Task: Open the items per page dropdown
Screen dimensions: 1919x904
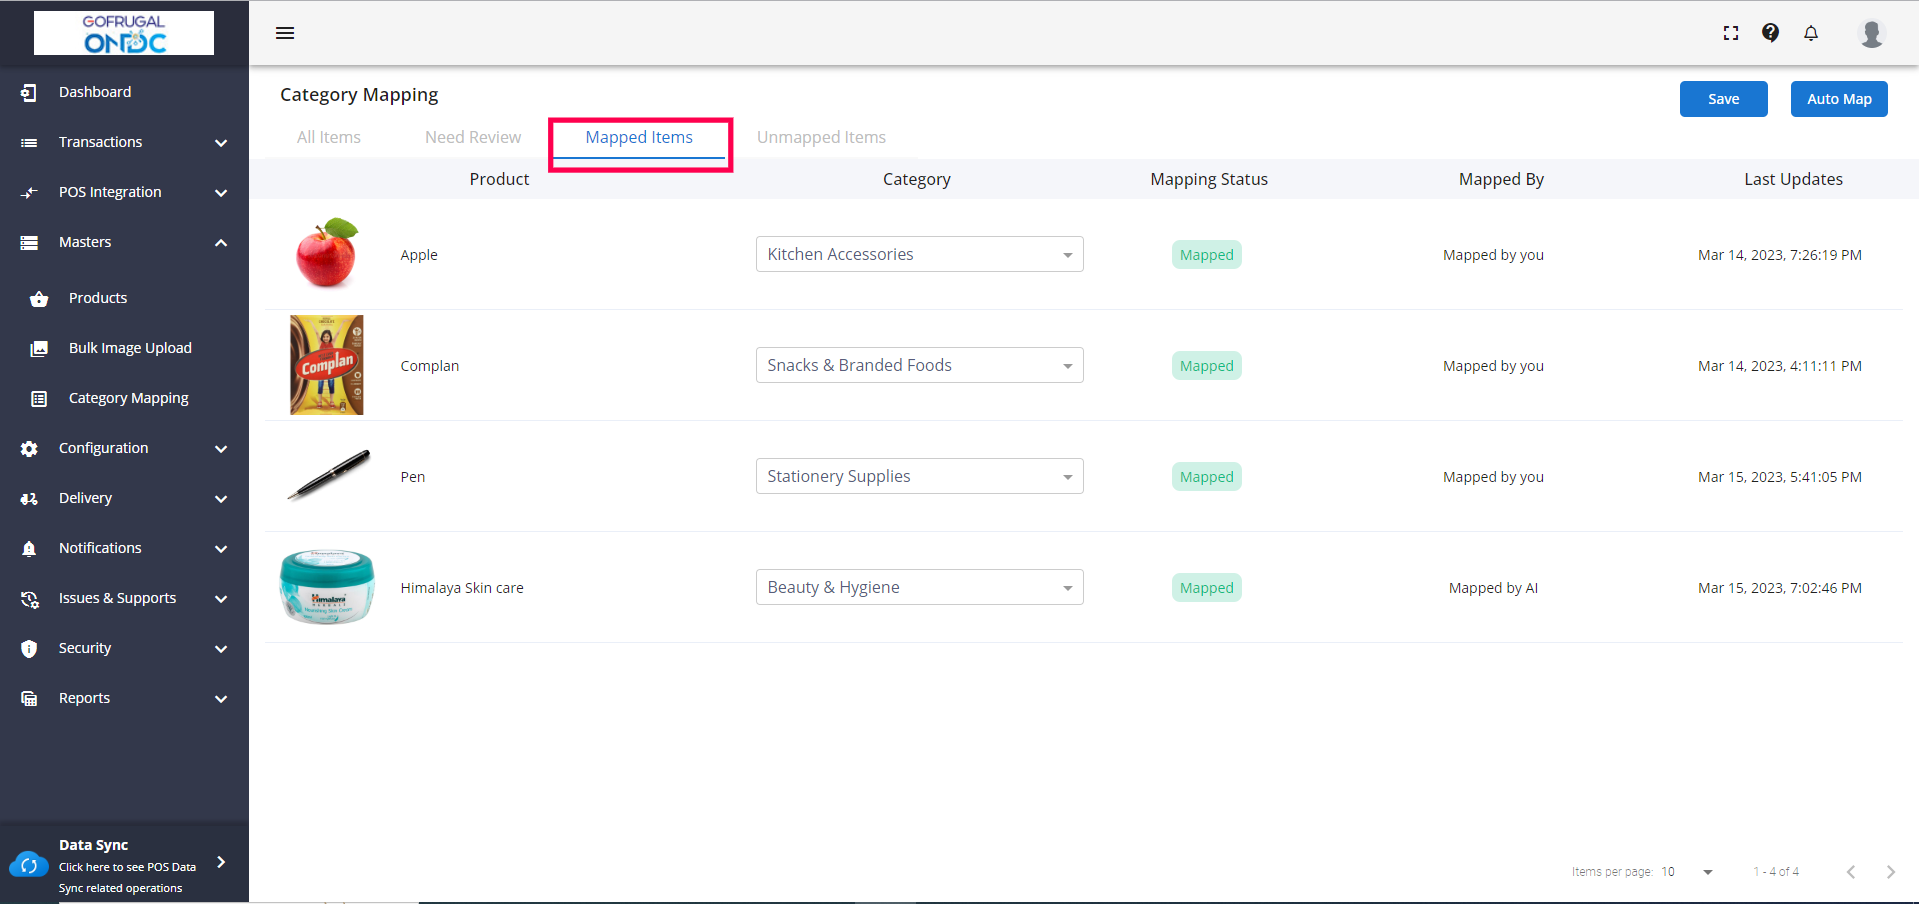Action: [x=1707, y=872]
